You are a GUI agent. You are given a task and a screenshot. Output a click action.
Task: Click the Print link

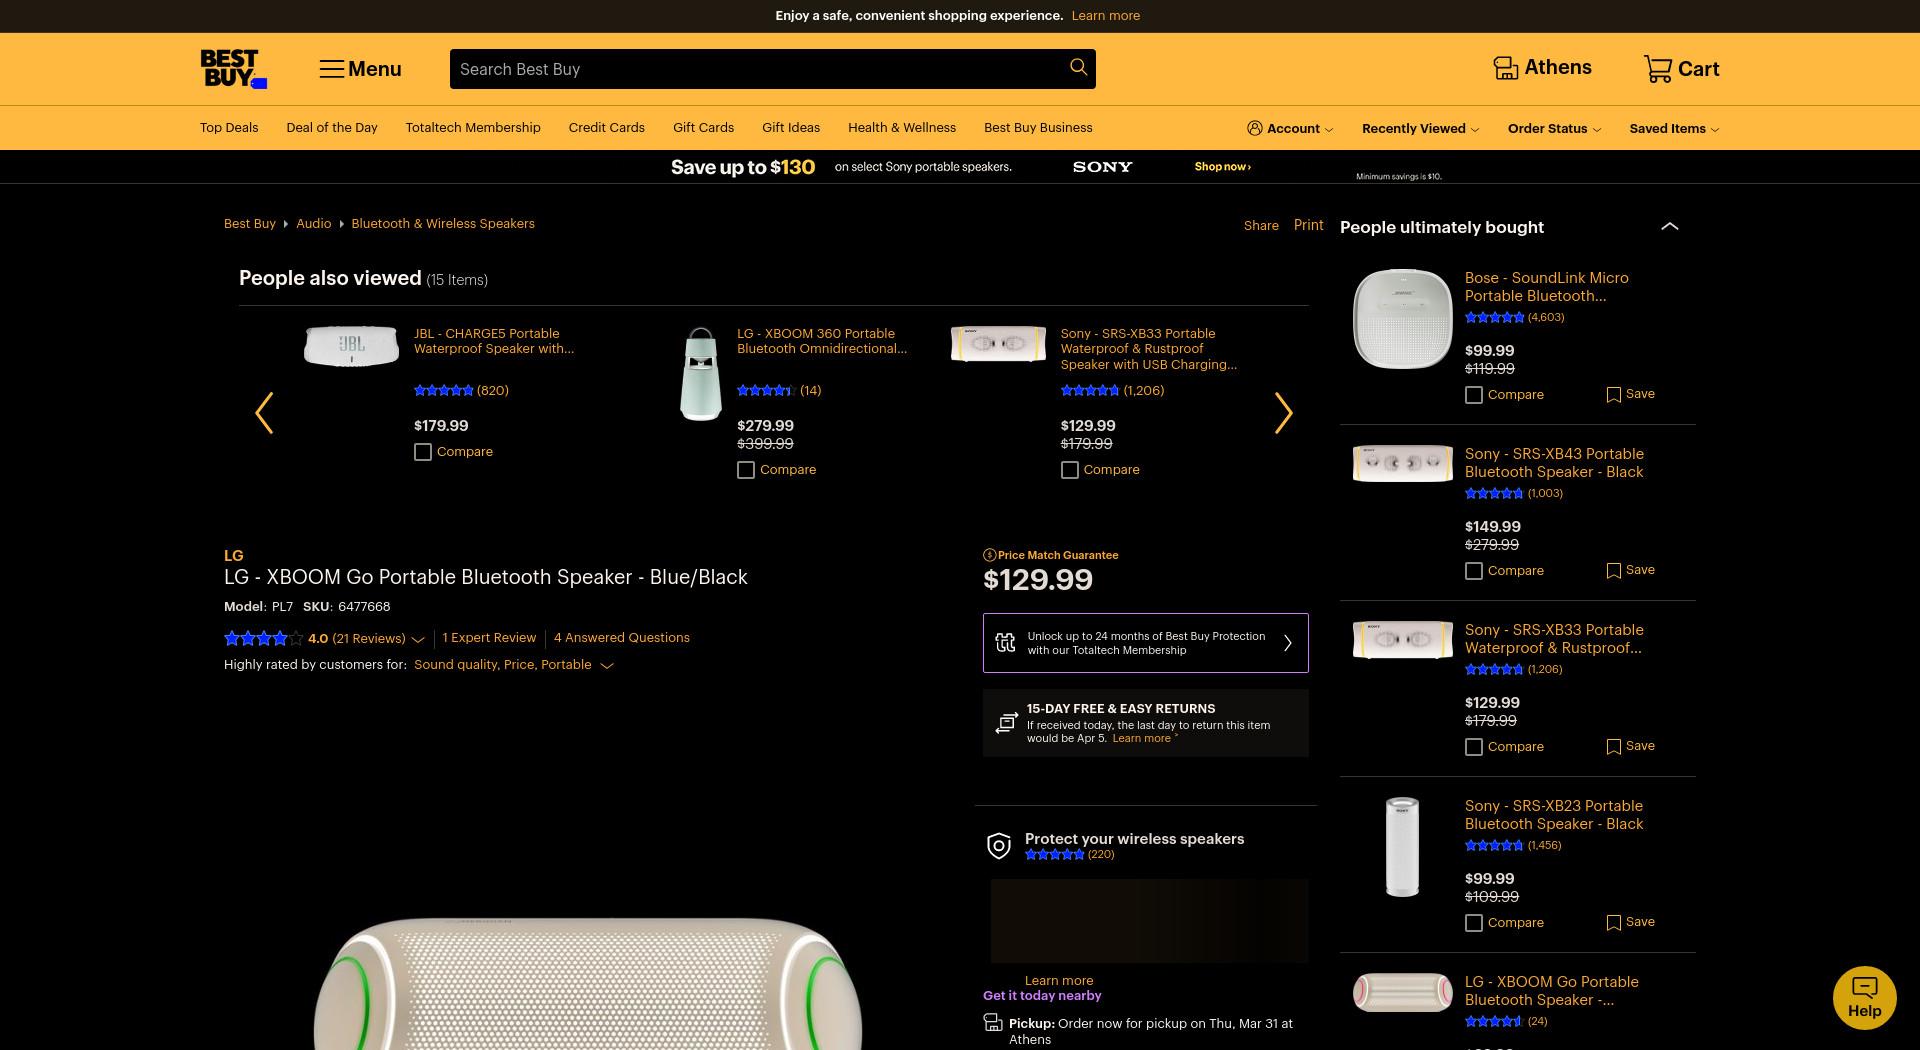coord(1308,225)
